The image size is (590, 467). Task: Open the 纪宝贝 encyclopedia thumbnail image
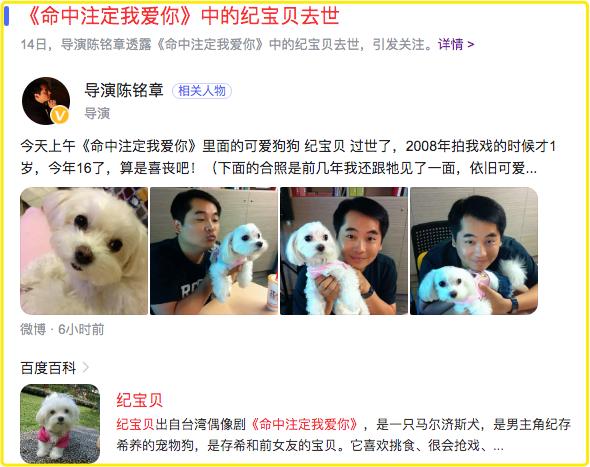(60, 424)
